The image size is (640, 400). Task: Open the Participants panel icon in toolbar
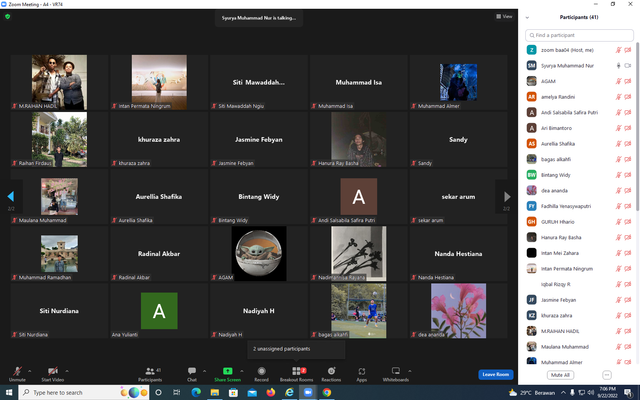(x=150, y=371)
